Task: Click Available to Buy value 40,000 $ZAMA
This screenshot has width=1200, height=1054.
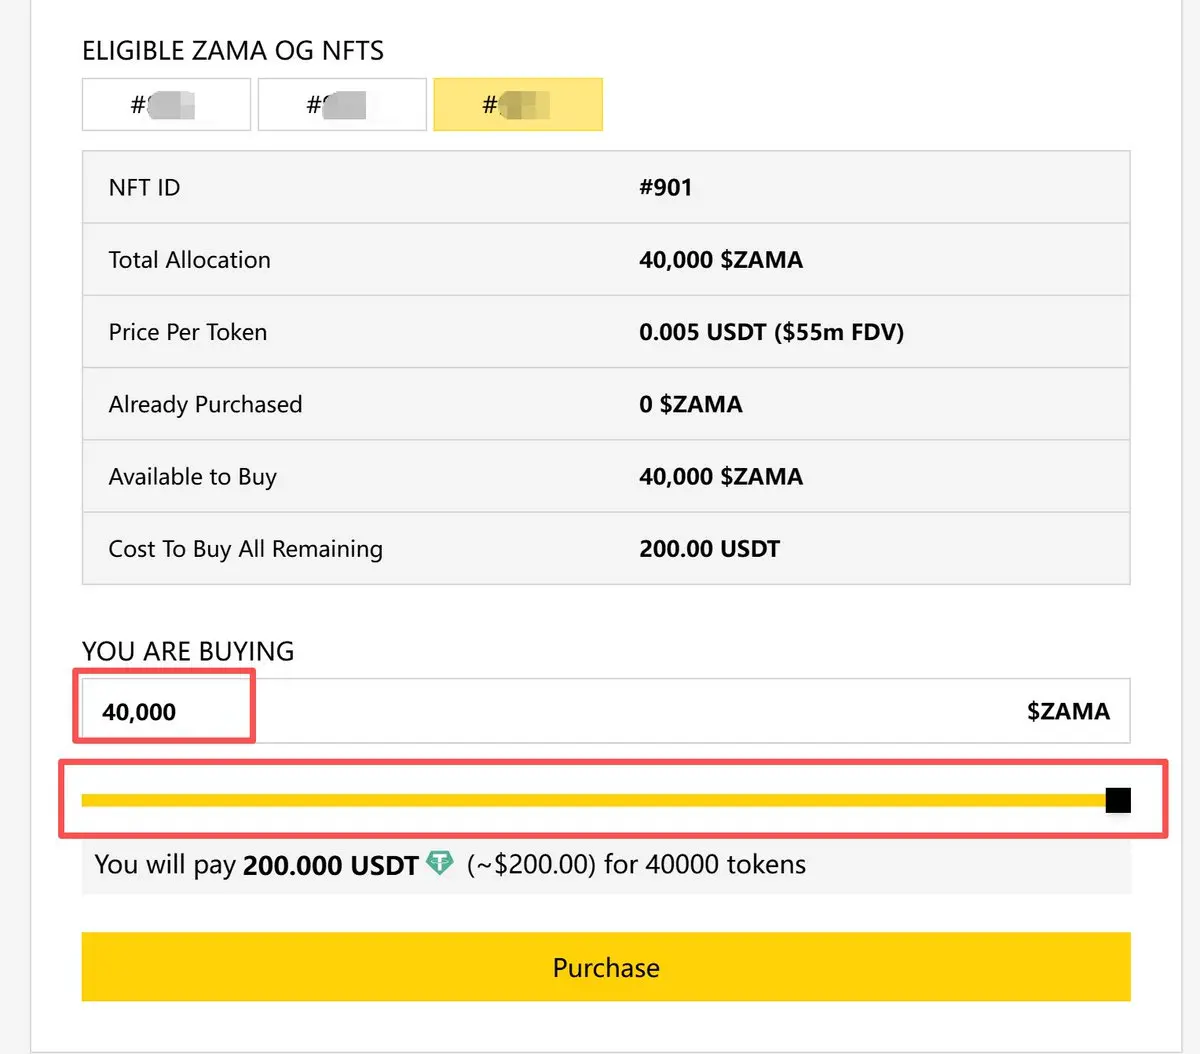Action: click(x=721, y=477)
